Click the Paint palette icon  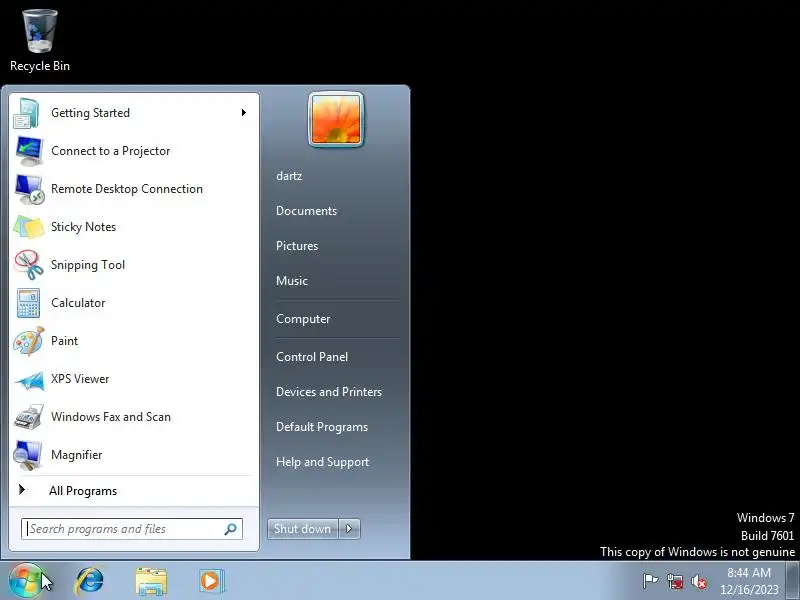pos(29,341)
